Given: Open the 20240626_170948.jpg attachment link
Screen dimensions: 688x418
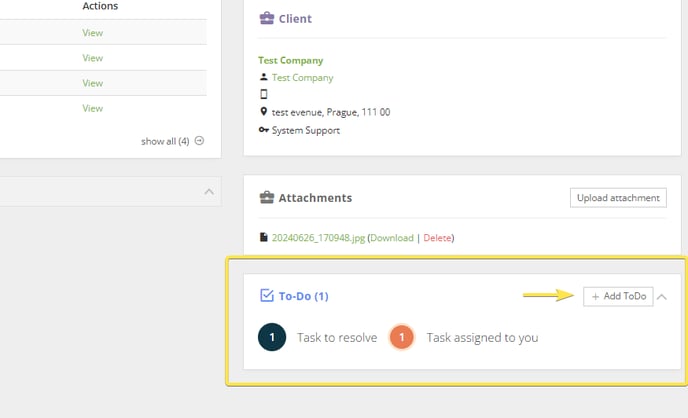Looking at the screenshot, I should 318,238.
